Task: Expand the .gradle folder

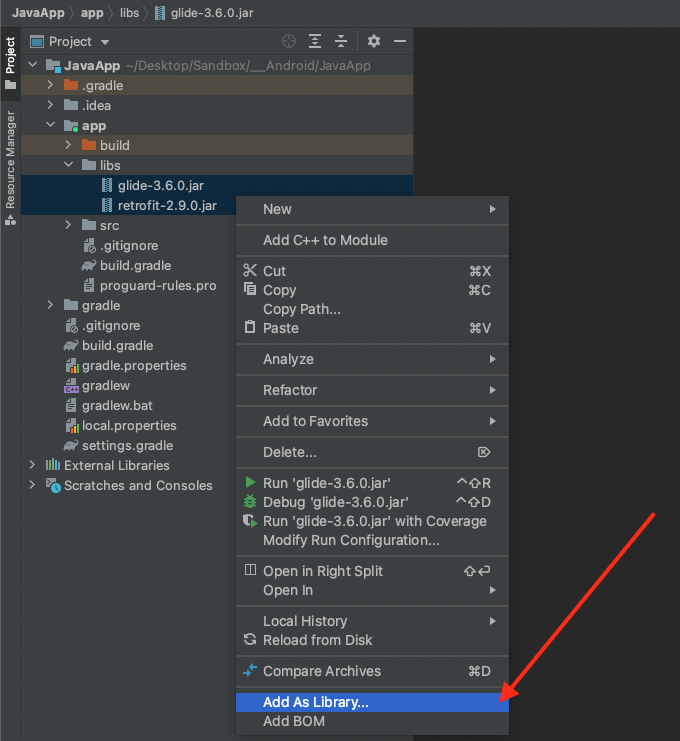Action: [51, 85]
